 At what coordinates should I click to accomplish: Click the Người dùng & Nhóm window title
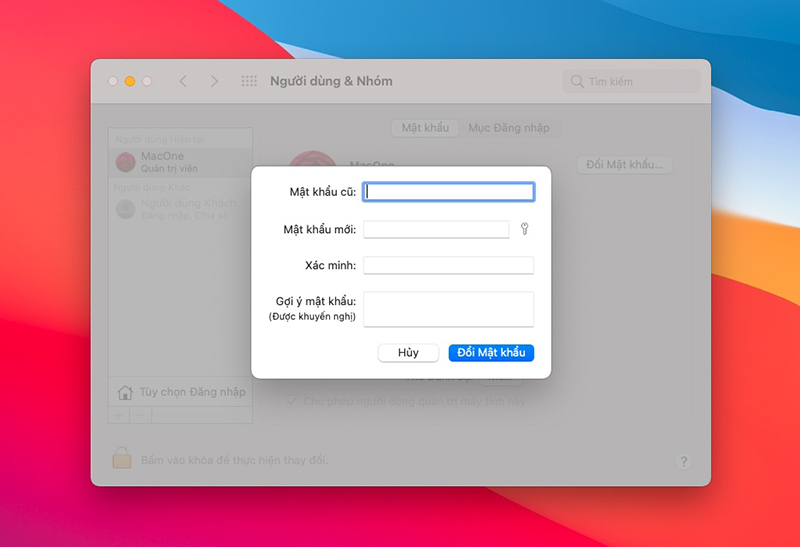pos(331,81)
